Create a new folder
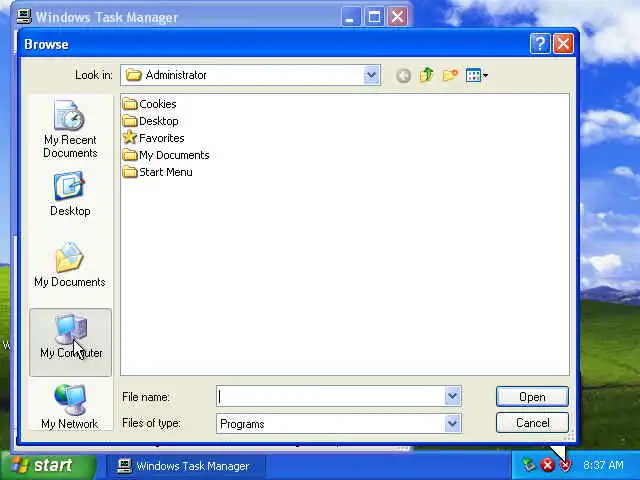 coord(449,75)
